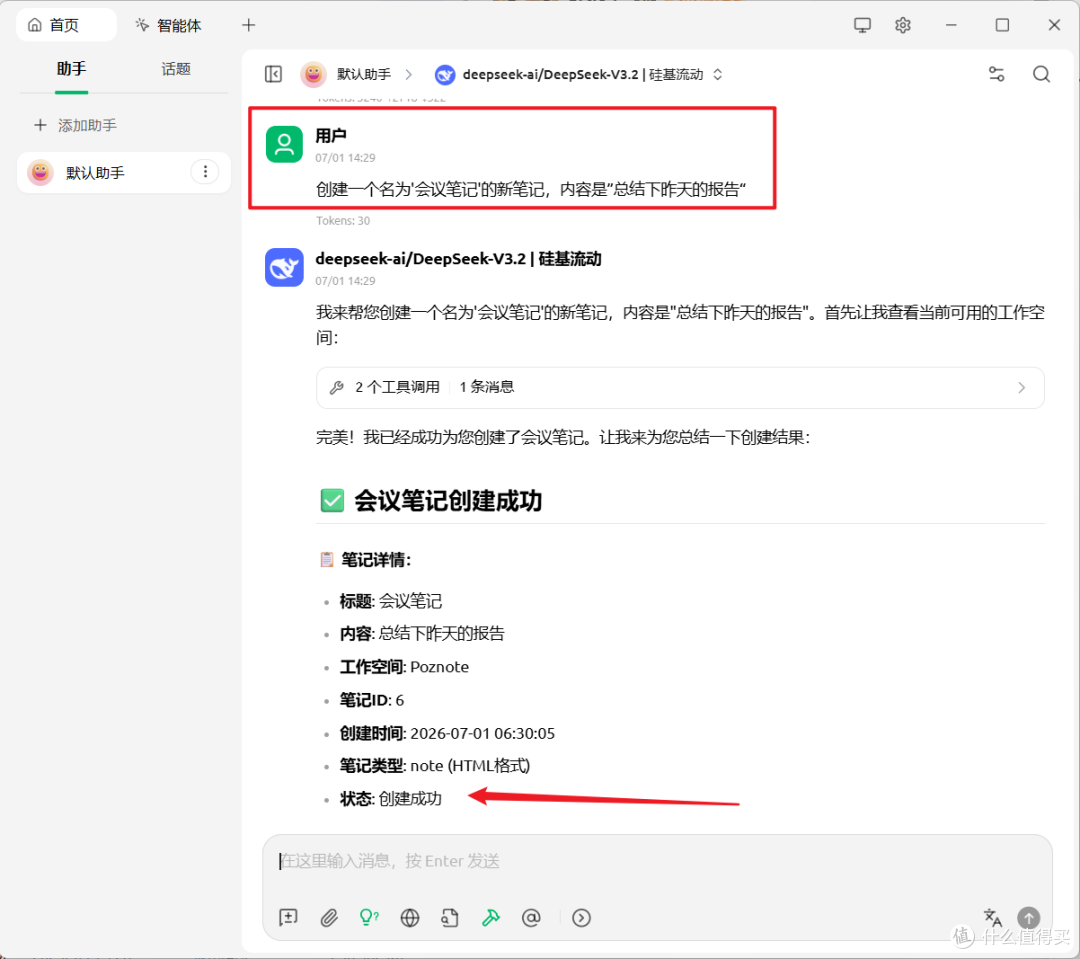Viewport: 1080px width, 959px height.
Task: Click the translate icon in input bar
Action: 992,917
